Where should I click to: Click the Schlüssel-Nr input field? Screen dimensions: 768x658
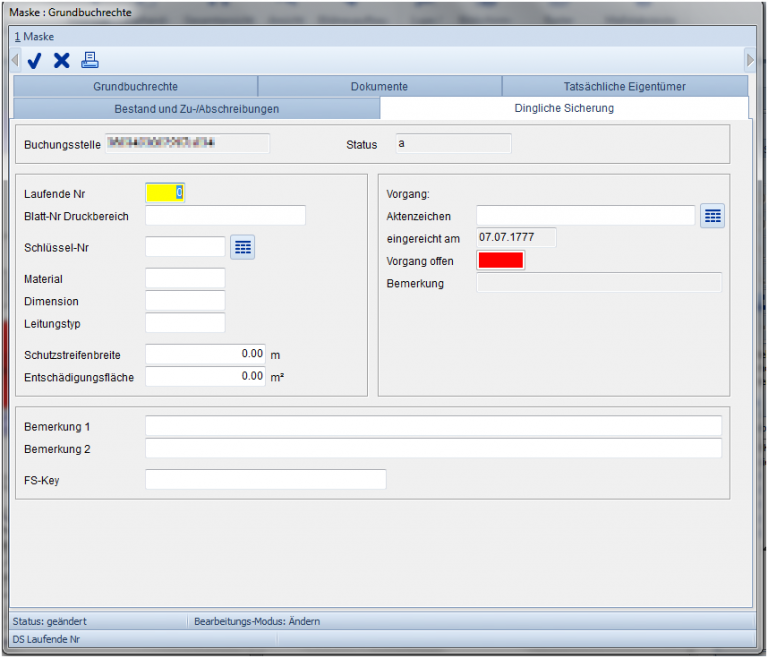coord(185,246)
